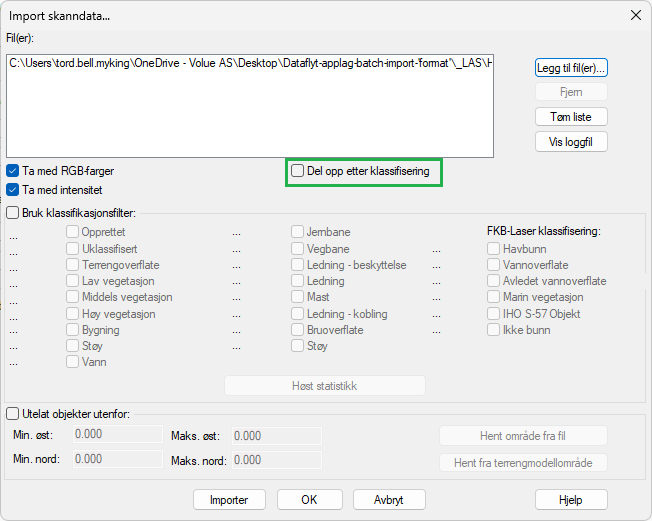Click Hent område fra fil button
Image resolution: width=652 pixels, height=521 pixels.
click(x=523, y=435)
